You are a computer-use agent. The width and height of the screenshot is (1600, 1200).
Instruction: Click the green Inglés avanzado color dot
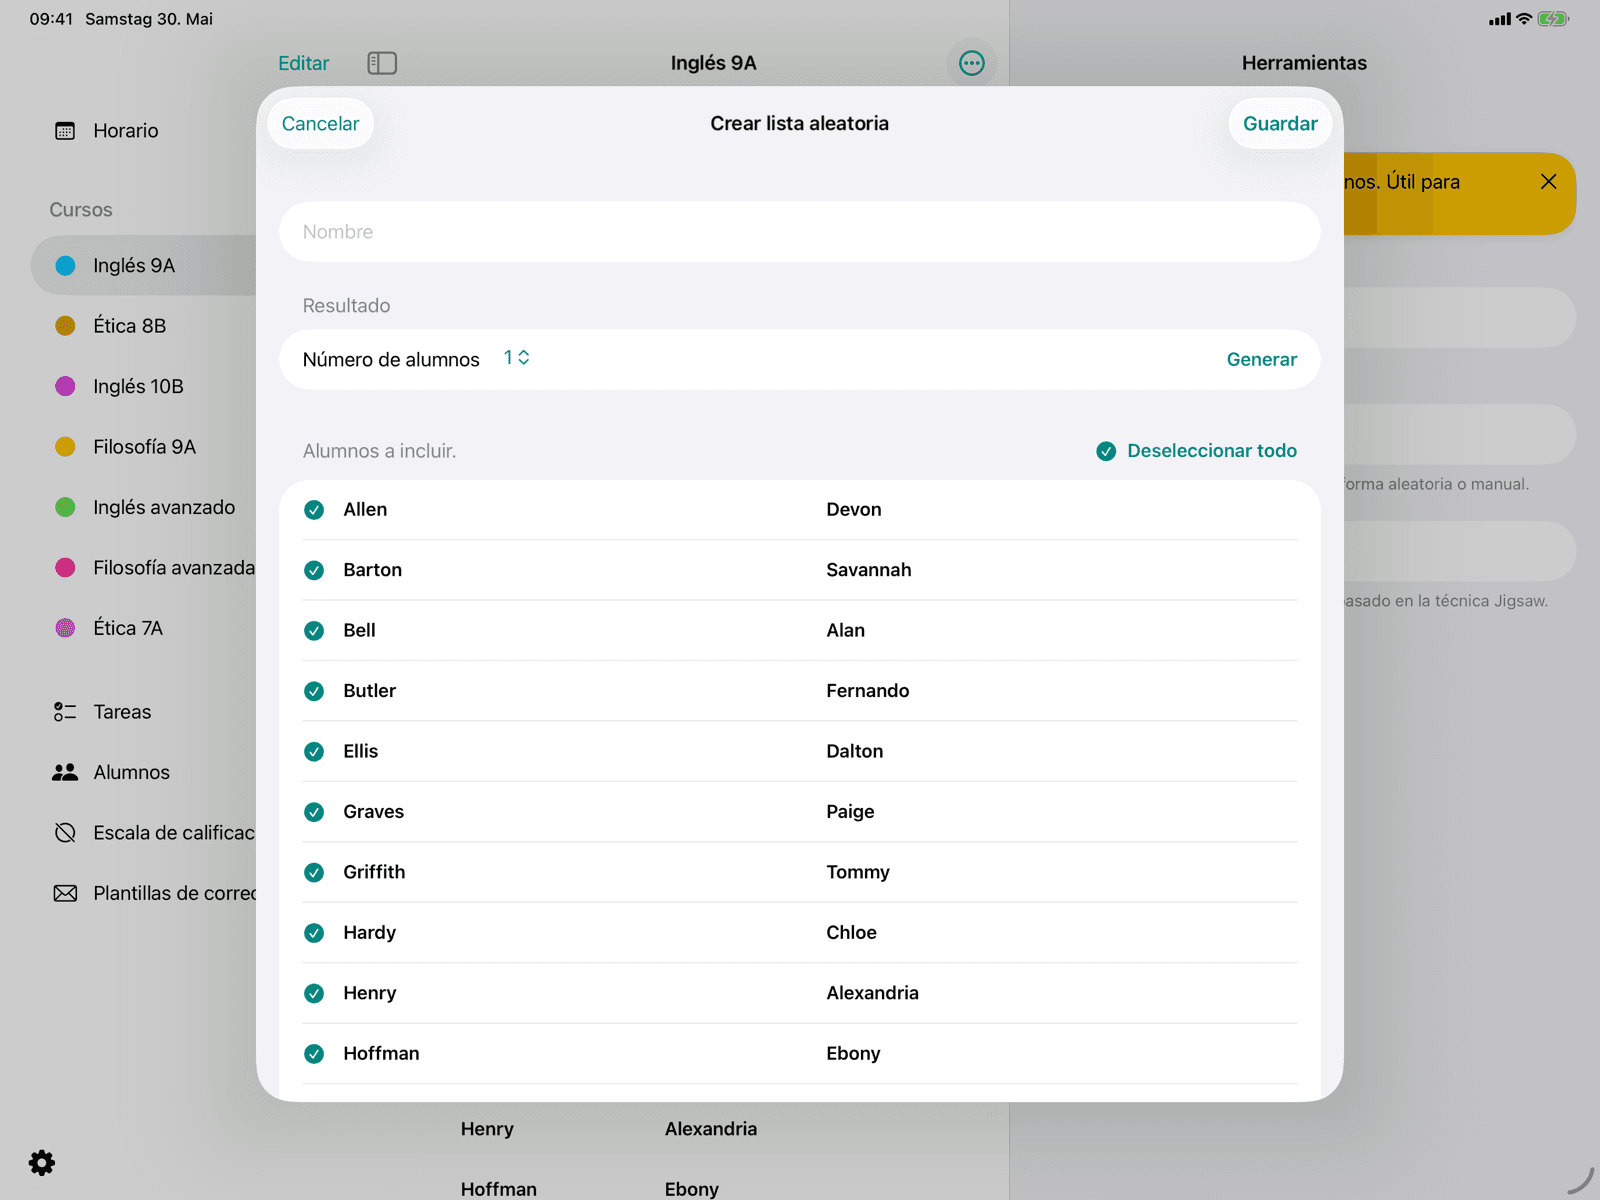tap(65, 508)
